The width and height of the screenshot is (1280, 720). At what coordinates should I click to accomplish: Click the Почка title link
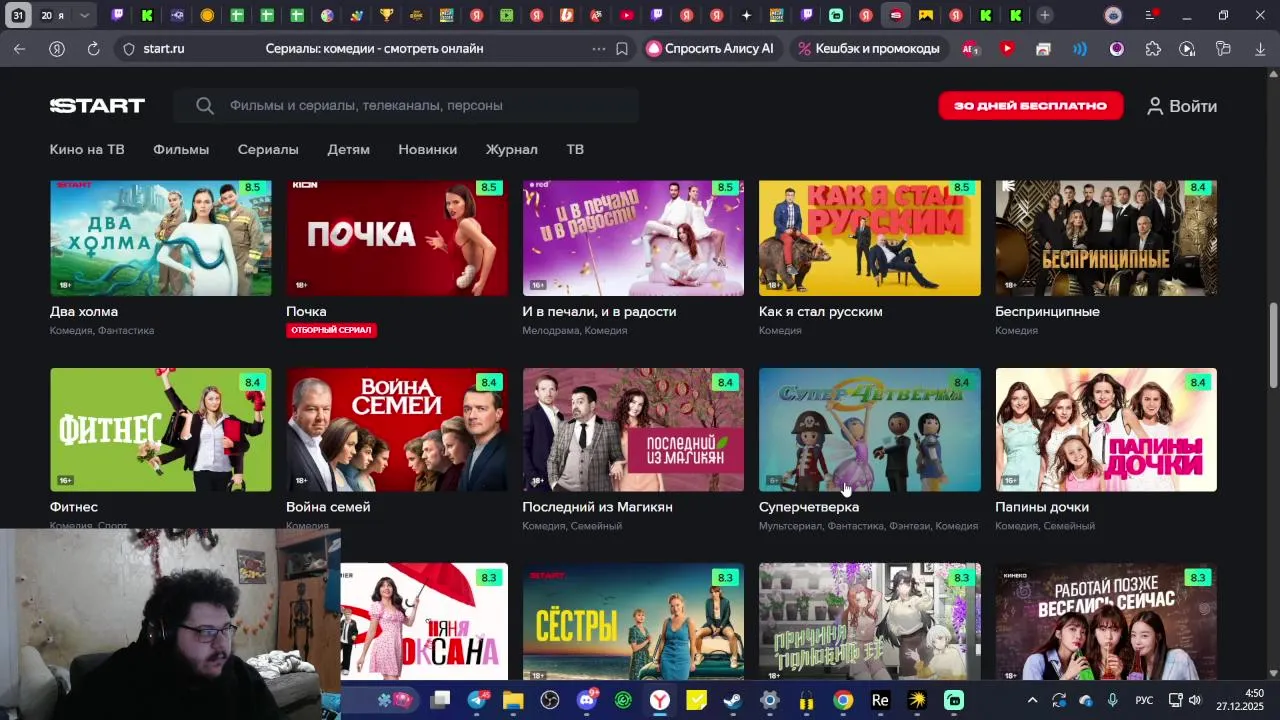click(x=306, y=312)
